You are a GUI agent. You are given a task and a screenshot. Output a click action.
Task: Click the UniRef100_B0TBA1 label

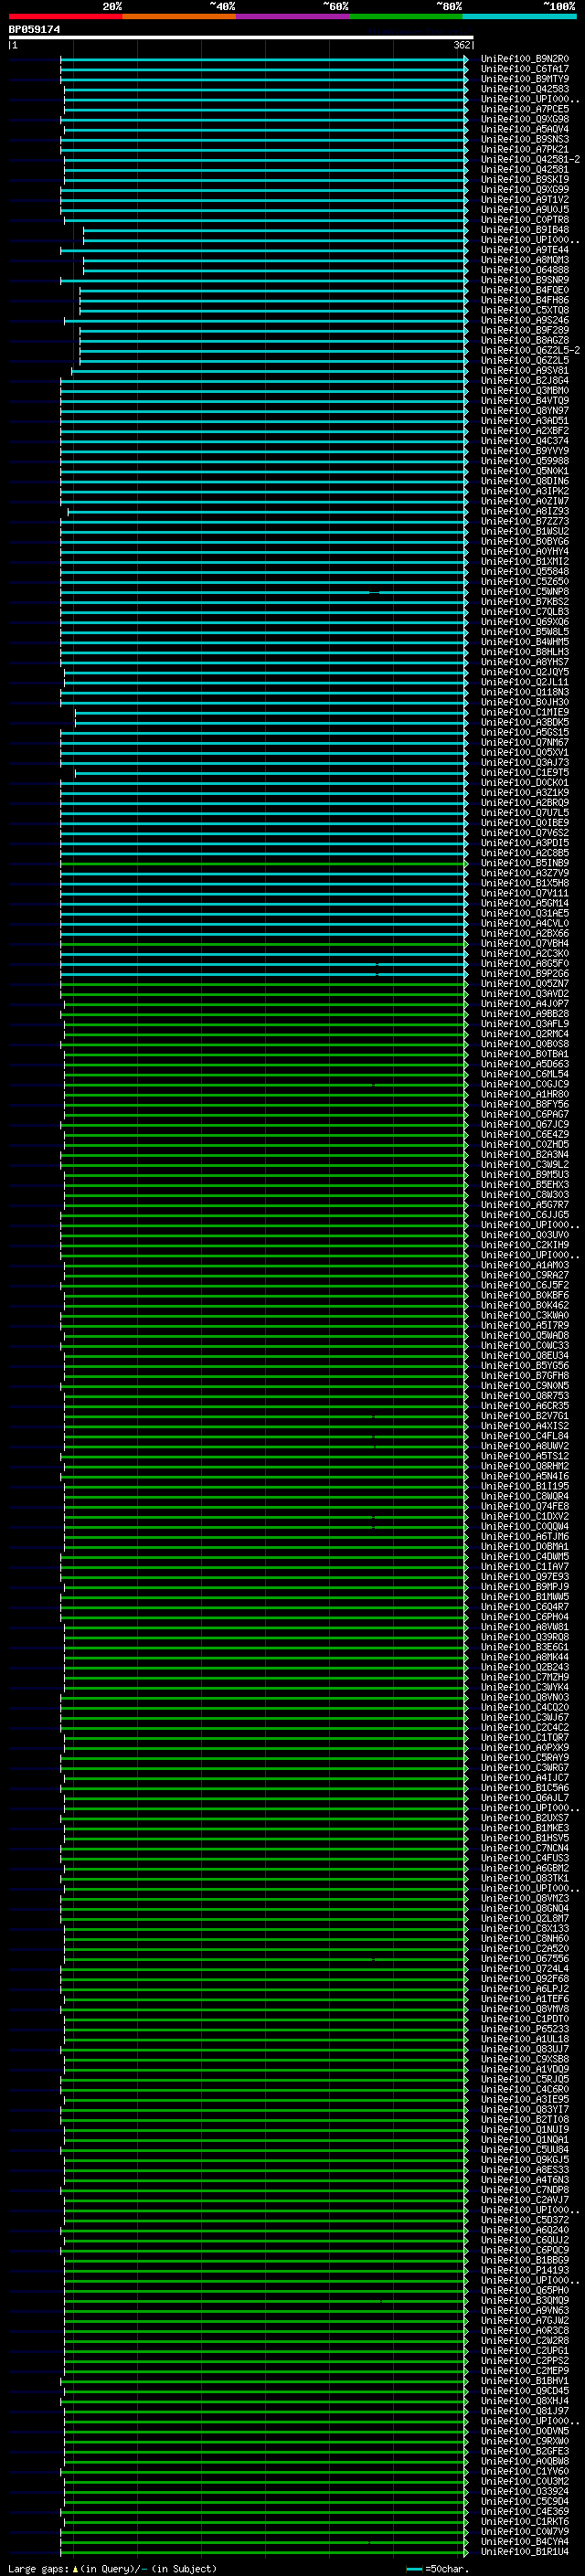[524, 1054]
